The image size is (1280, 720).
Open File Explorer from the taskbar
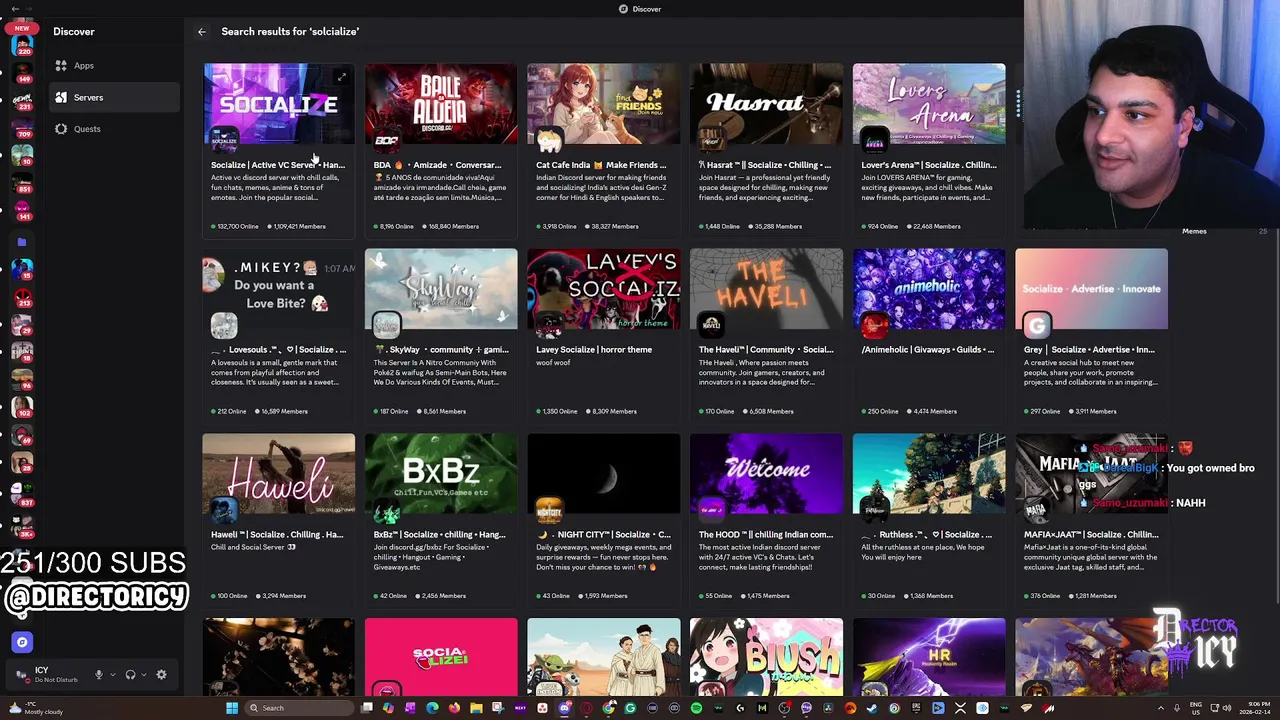pyautogui.click(x=476, y=708)
